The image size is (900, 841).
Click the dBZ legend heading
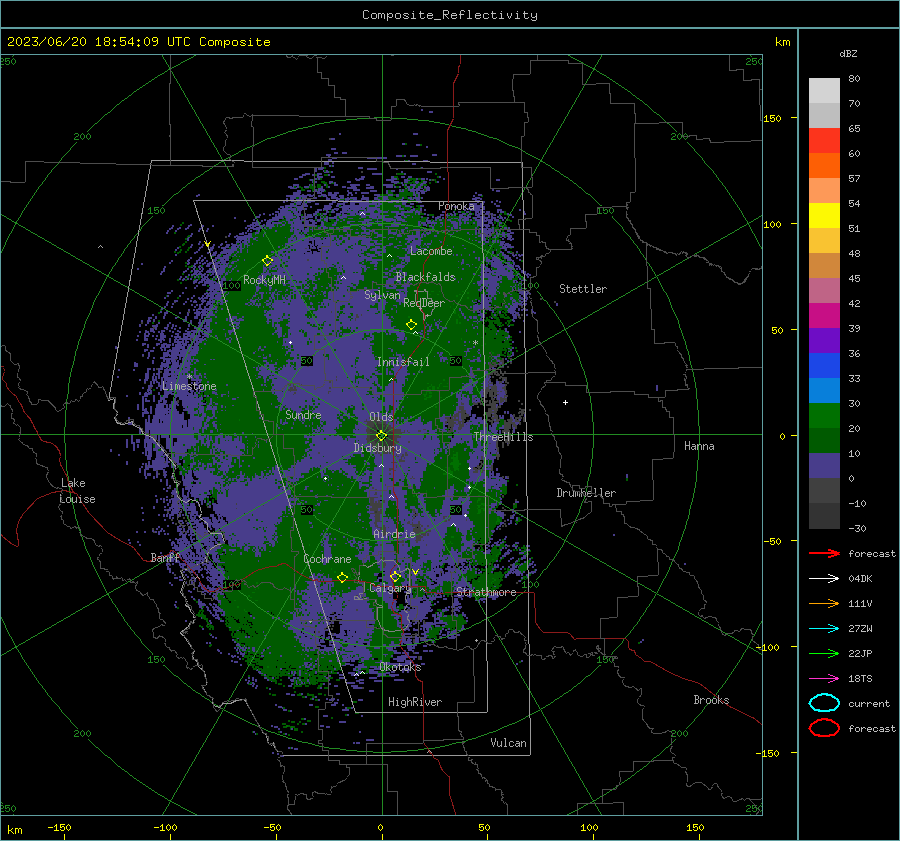848,53
